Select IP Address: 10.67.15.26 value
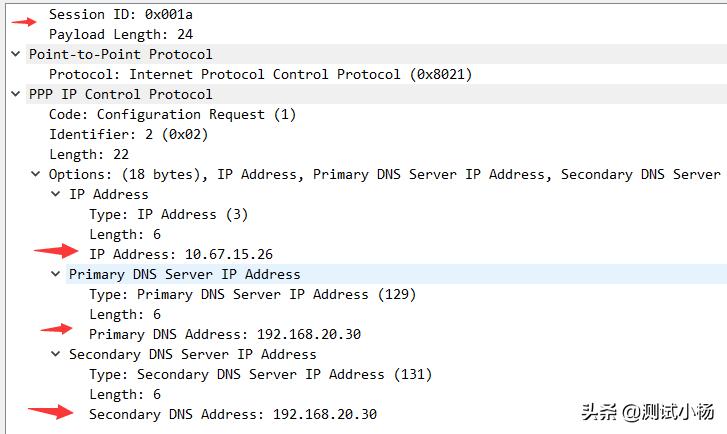Image resolution: width=727 pixels, height=434 pixels. point(181,254)
